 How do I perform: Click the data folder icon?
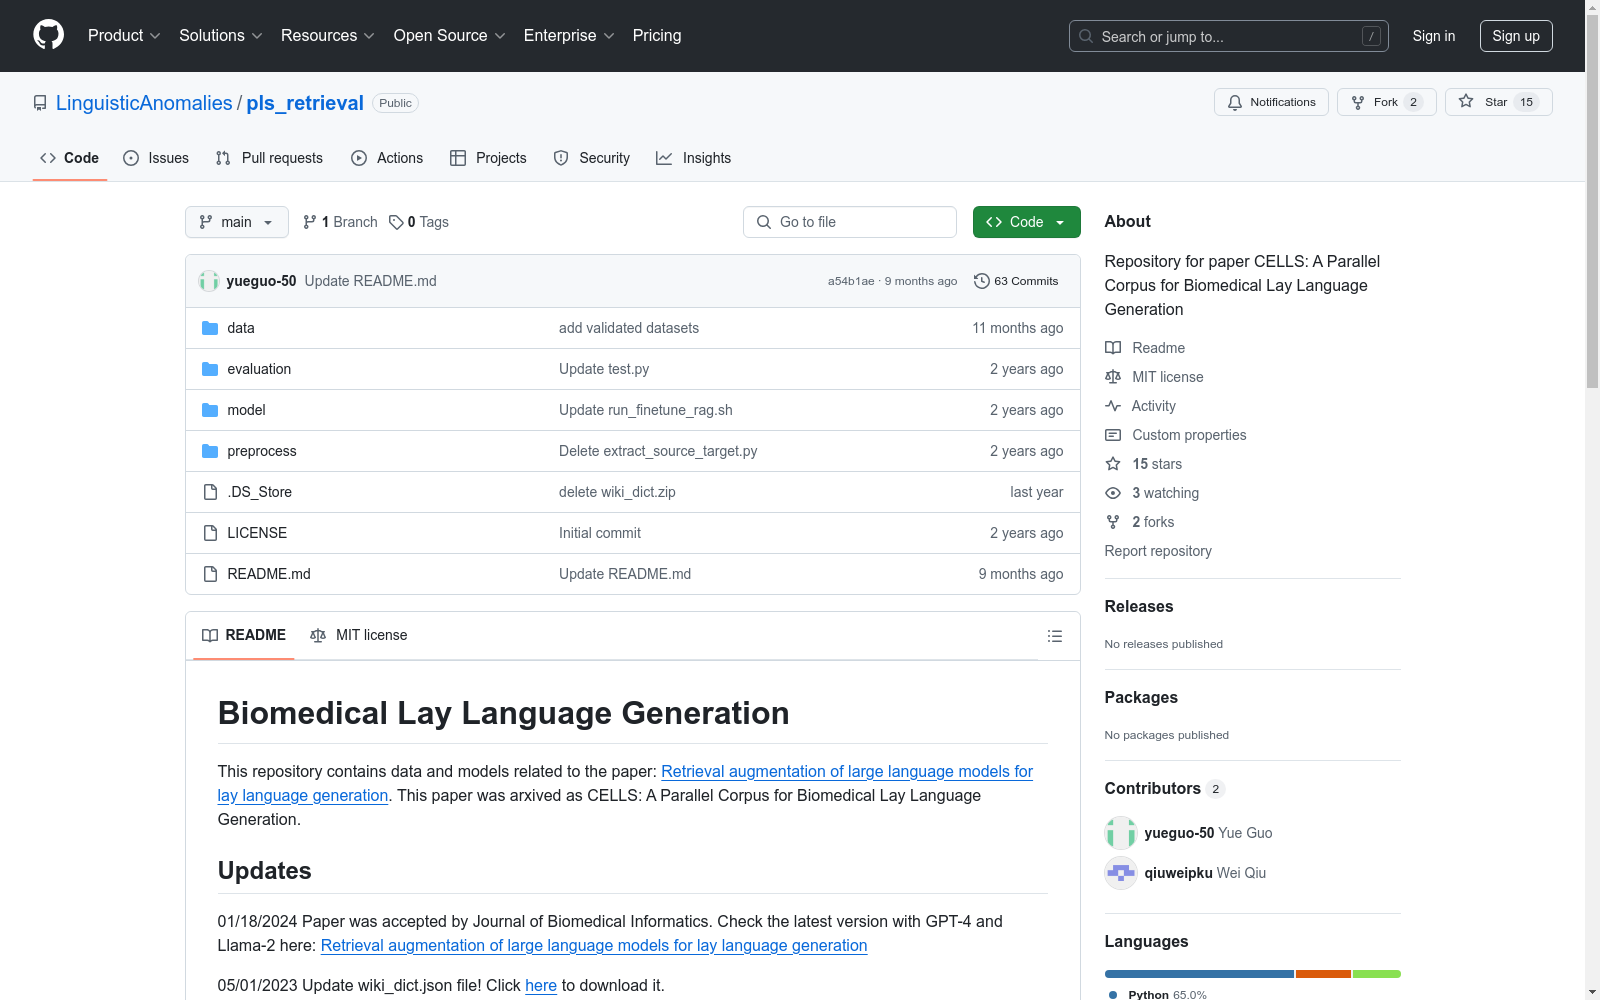210,328
